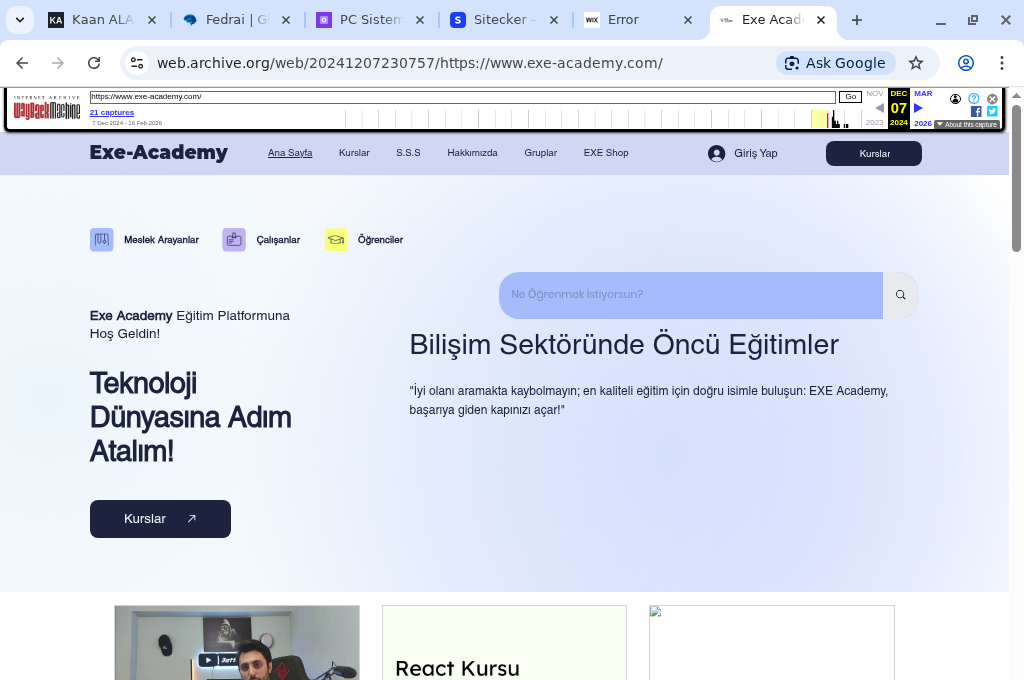
Task: Open the Chrome browser menu
Action: (1003, 62)
